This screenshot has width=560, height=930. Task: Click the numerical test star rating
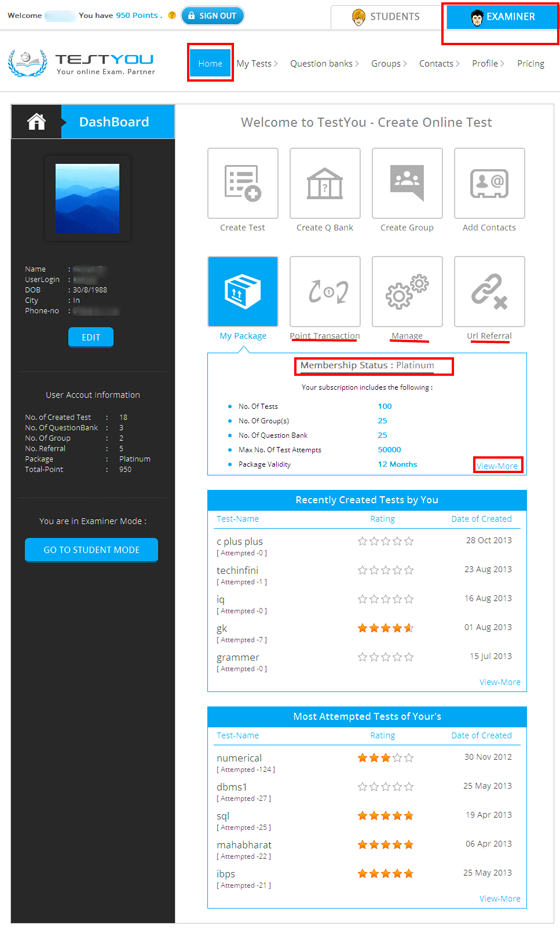coord(386,757)
